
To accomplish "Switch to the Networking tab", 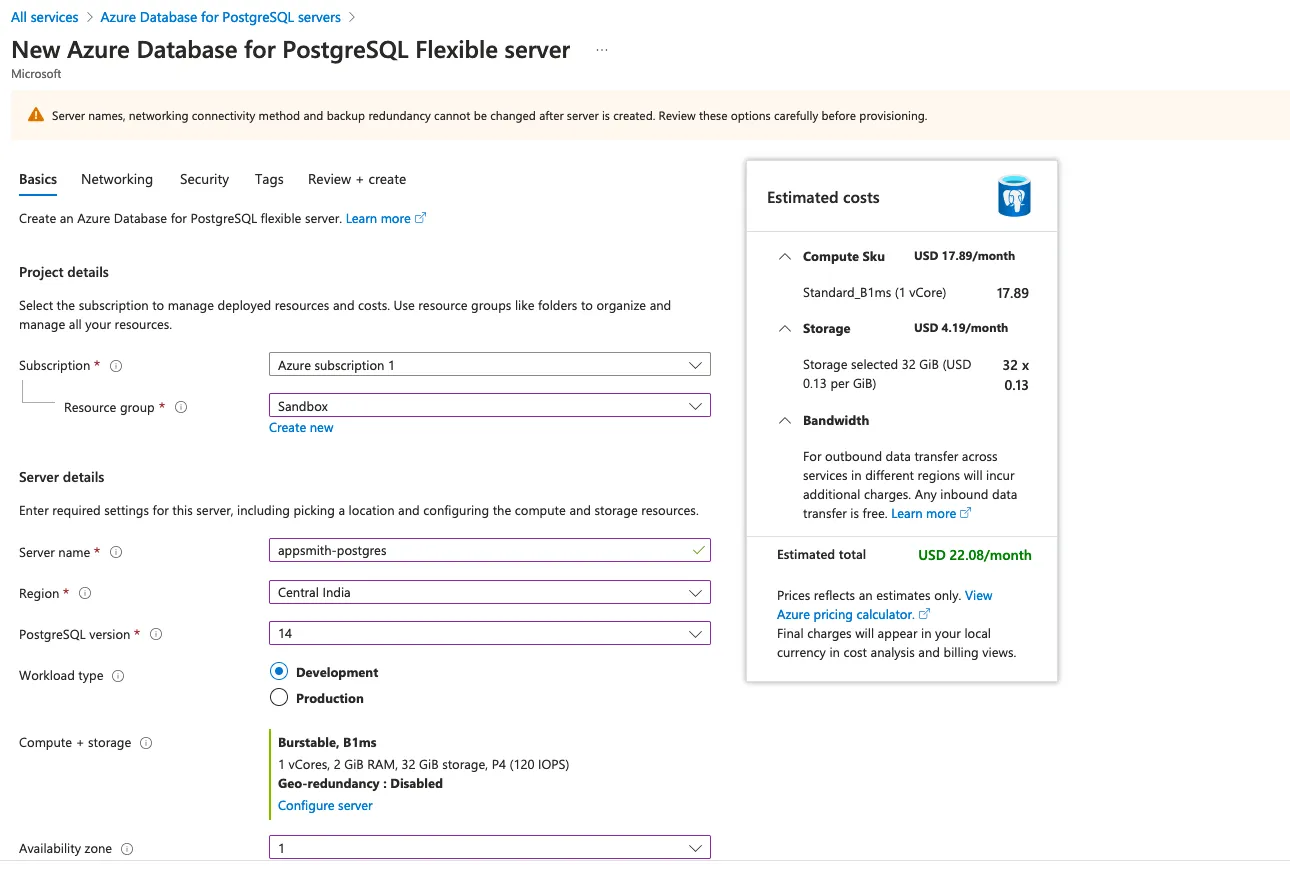I will click(x=117, y=179).
